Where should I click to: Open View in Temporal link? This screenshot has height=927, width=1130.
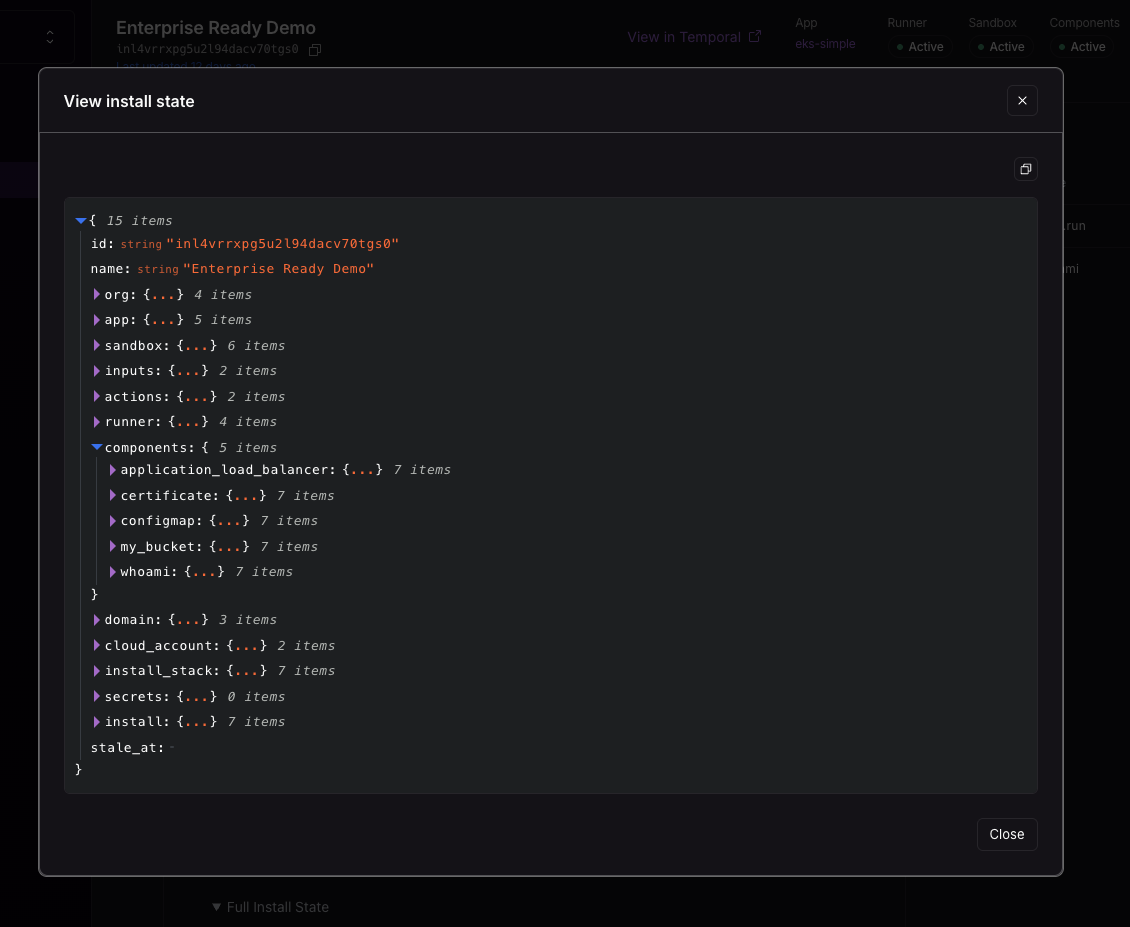[684, 37]
